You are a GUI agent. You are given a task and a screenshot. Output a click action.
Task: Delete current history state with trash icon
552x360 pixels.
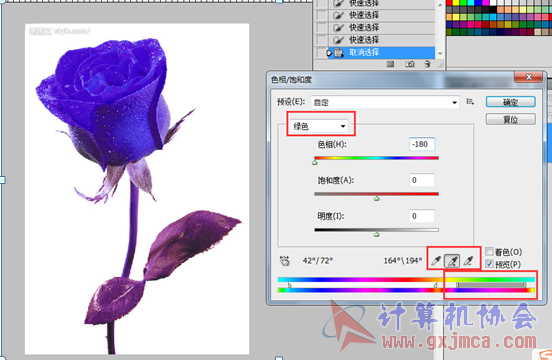point(427,64)
